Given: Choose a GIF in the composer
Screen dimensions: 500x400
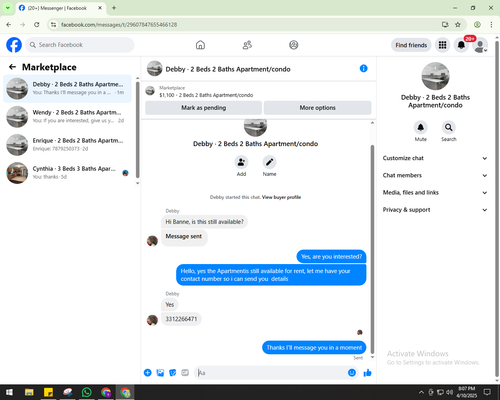Looking at the screenshot, I should tap(185, 373).
